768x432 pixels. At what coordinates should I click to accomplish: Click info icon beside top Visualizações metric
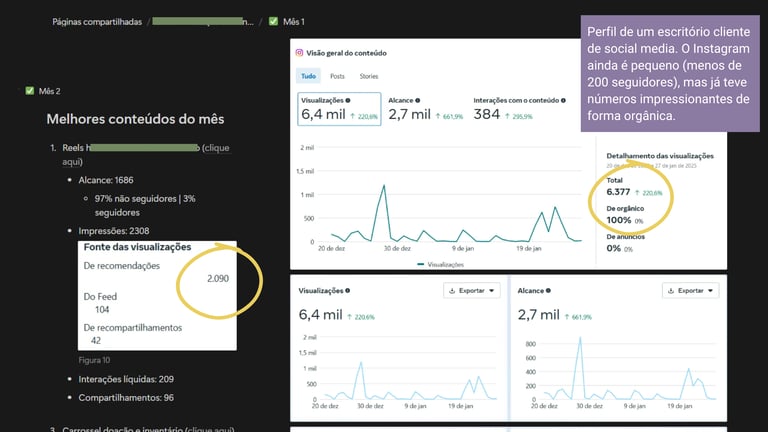[348, 100]
